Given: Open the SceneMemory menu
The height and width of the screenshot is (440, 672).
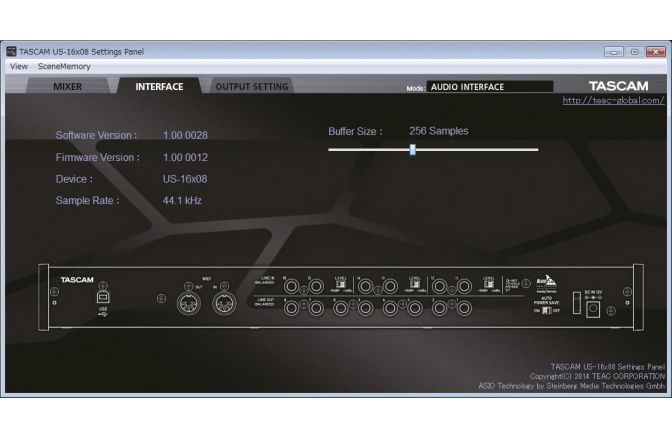Looking at the screenshot, I should [64, 66].
